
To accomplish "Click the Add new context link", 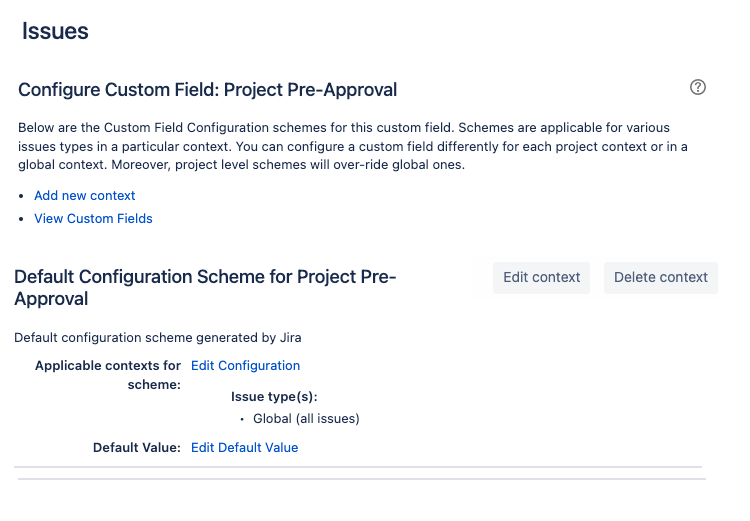I will 85,196.
